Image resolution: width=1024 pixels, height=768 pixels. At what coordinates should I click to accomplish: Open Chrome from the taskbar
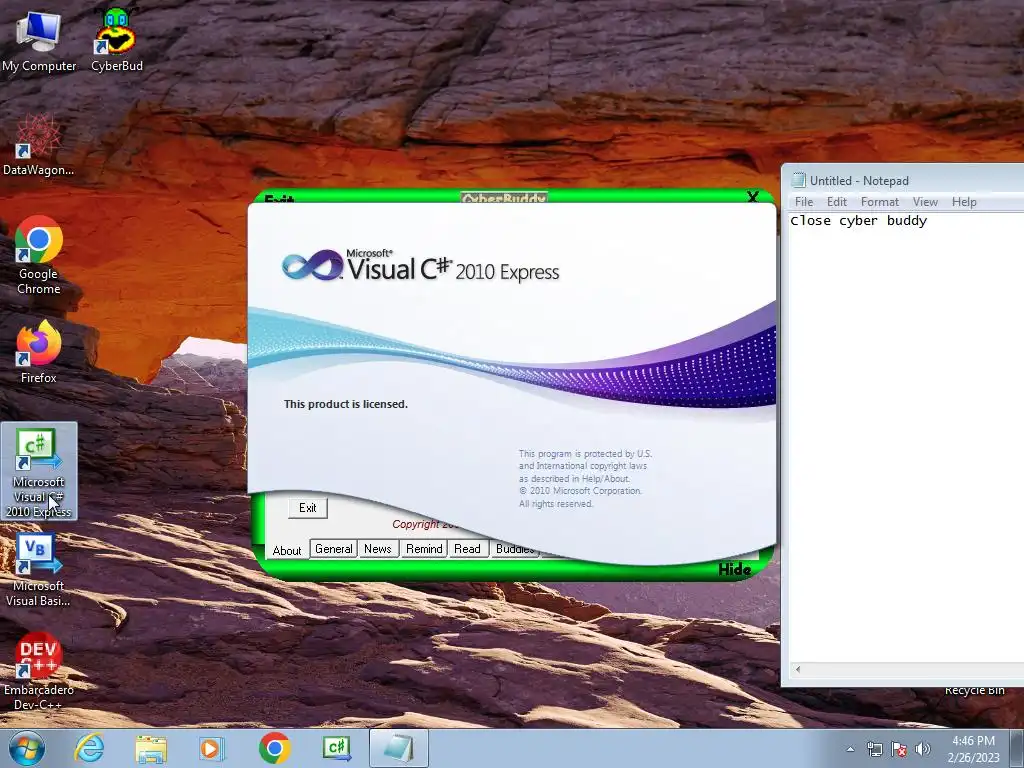(274, 748)
